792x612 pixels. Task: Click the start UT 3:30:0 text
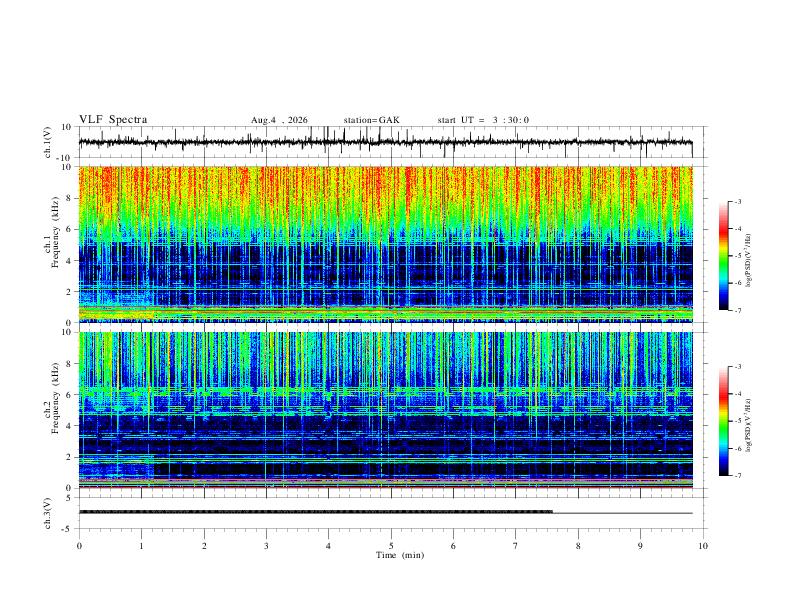point(483,120)
